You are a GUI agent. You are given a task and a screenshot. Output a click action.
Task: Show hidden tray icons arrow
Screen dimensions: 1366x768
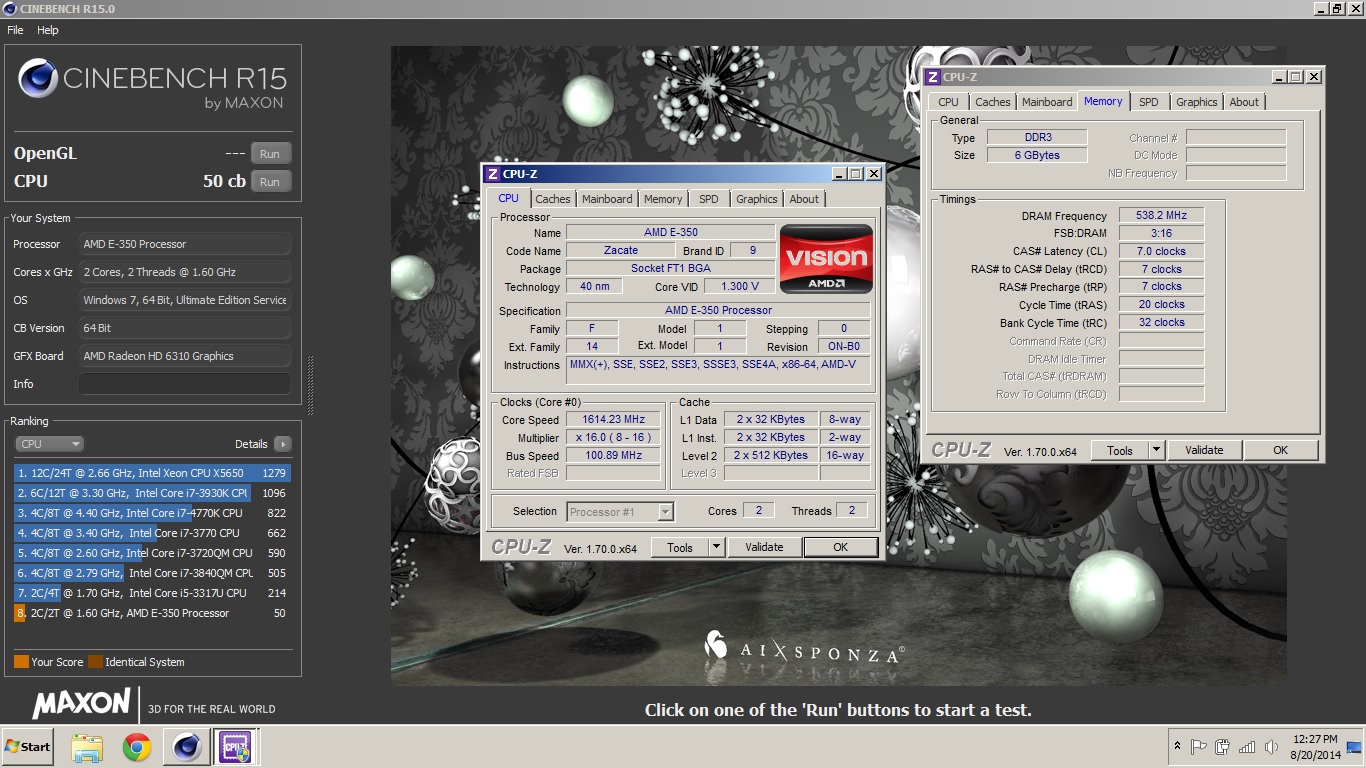tap(1176, 747)
